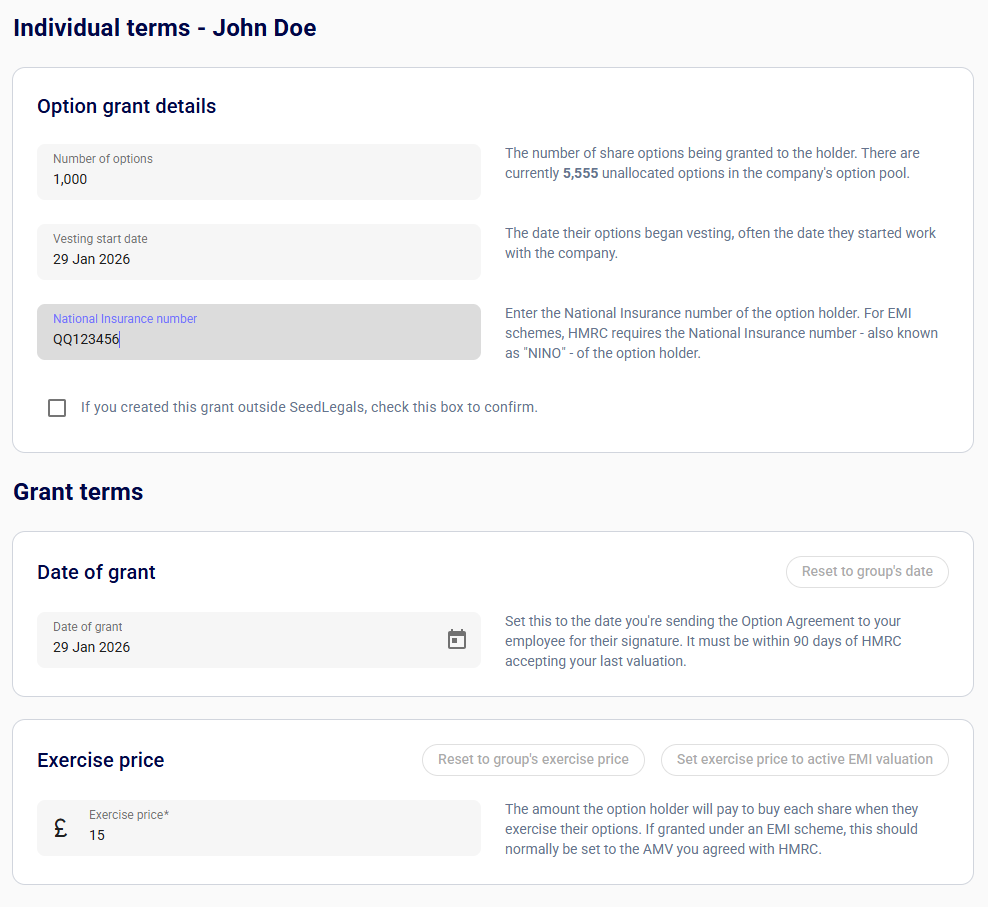
Task: Click the Option grant details heading
Action: coord(126,106)
